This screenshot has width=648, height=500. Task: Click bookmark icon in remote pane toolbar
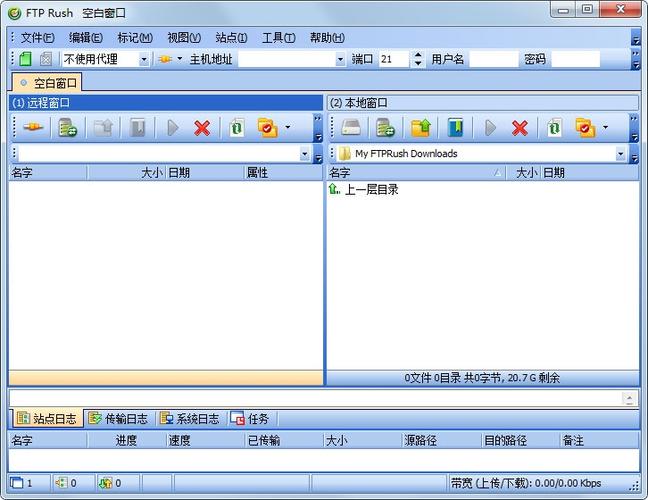(137, 127)
